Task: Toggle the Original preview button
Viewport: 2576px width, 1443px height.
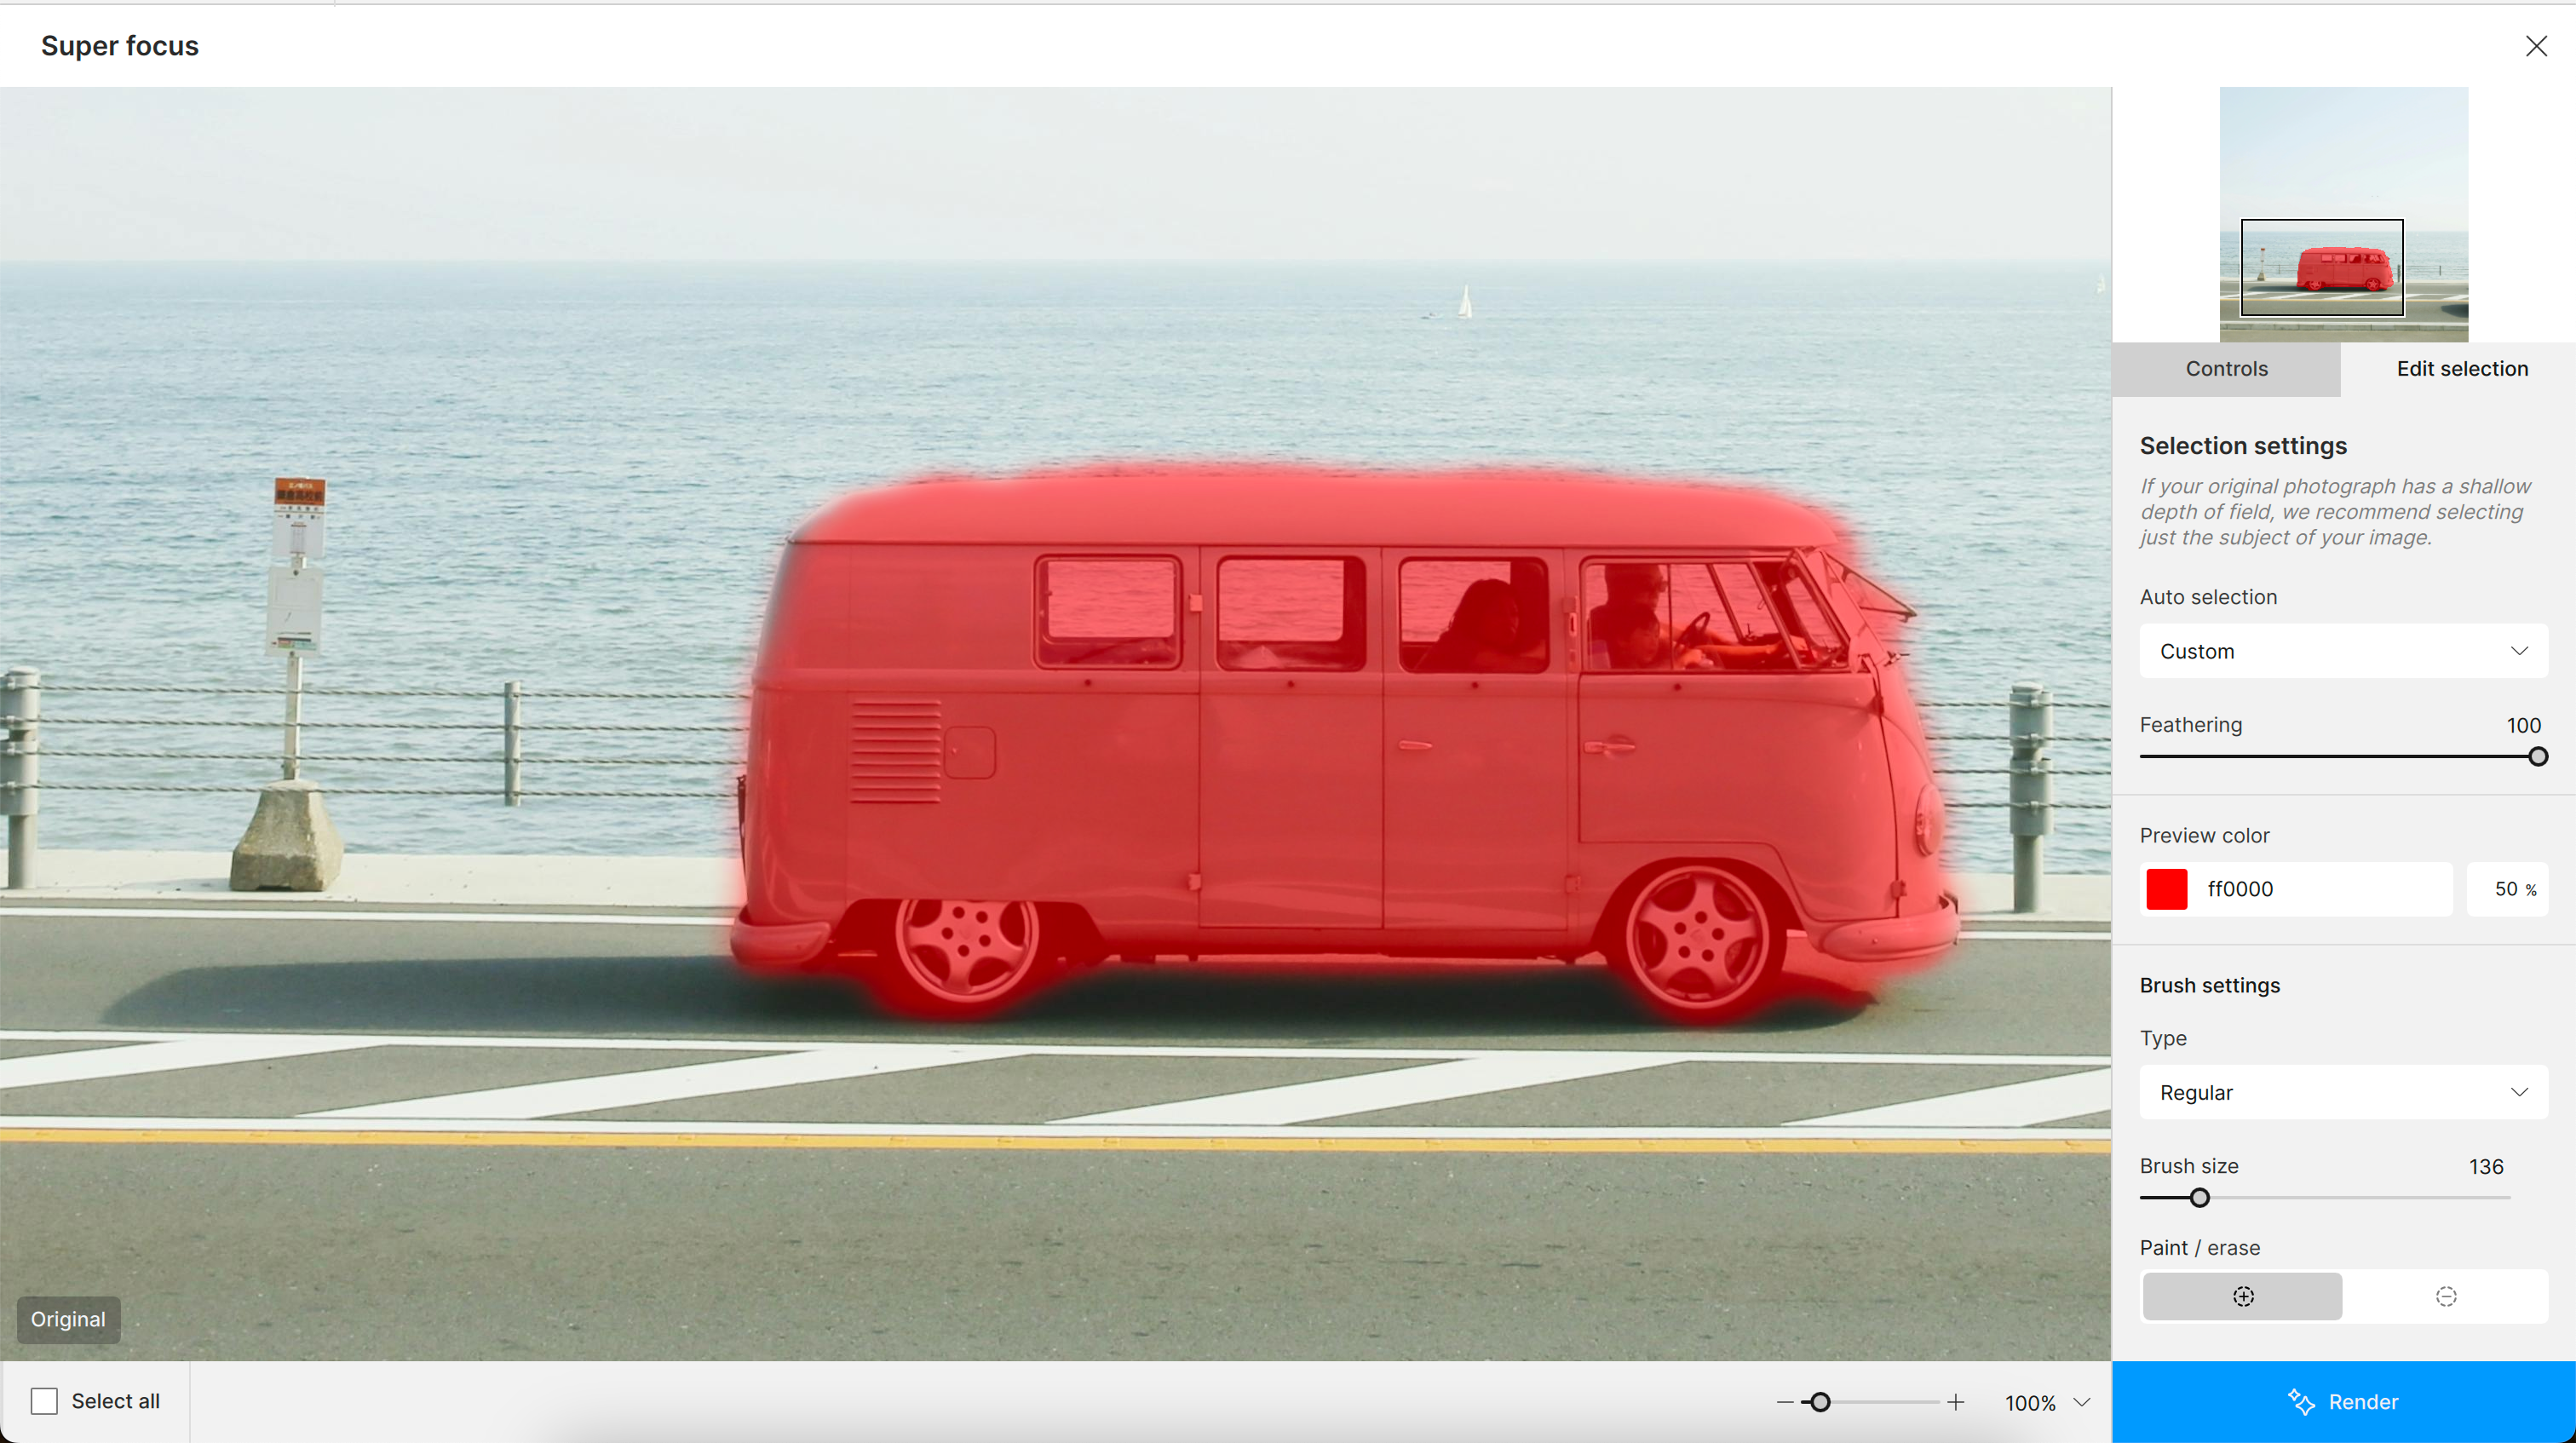Action: pyautogui.click(x=68, y=1319)
